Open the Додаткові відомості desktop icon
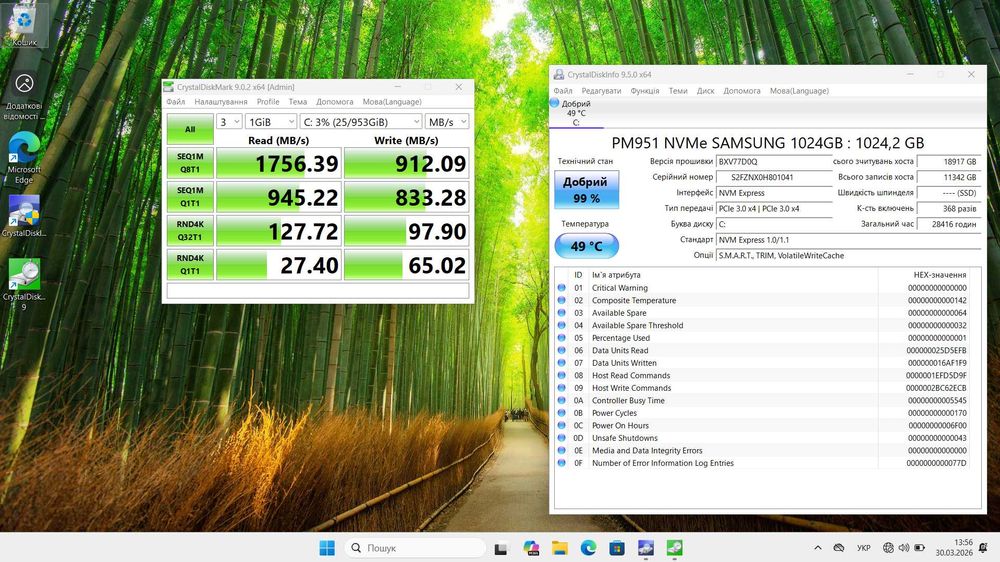 (24, 94)
